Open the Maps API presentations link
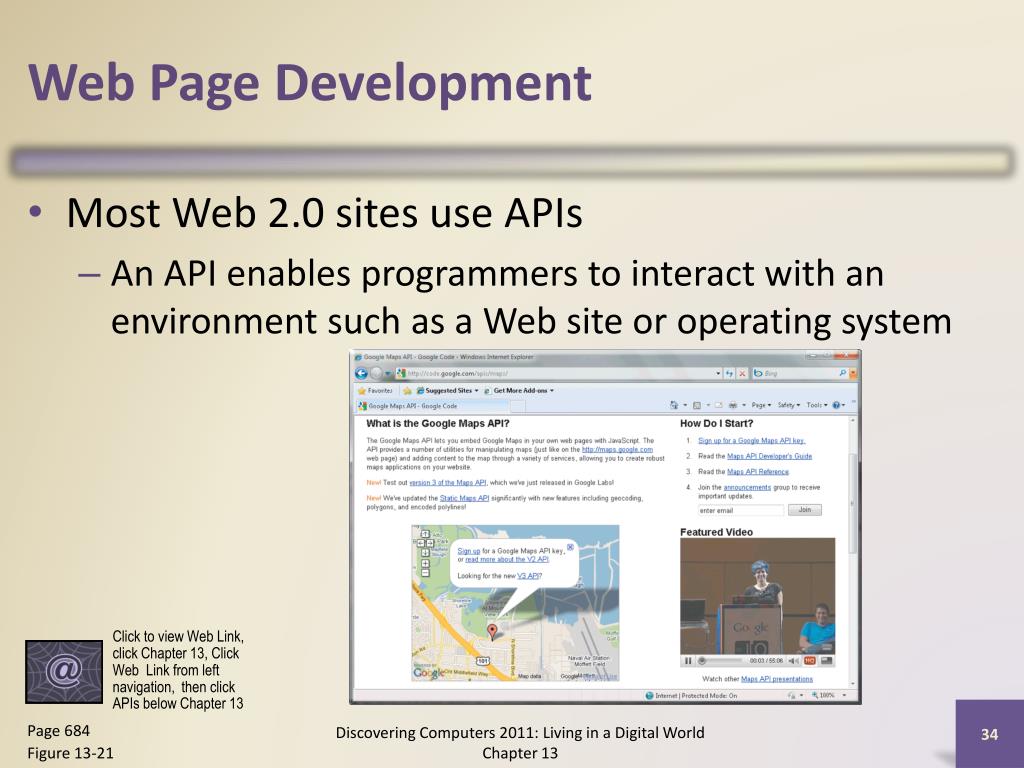This screenshot has width=1024, height=768. 777,679
